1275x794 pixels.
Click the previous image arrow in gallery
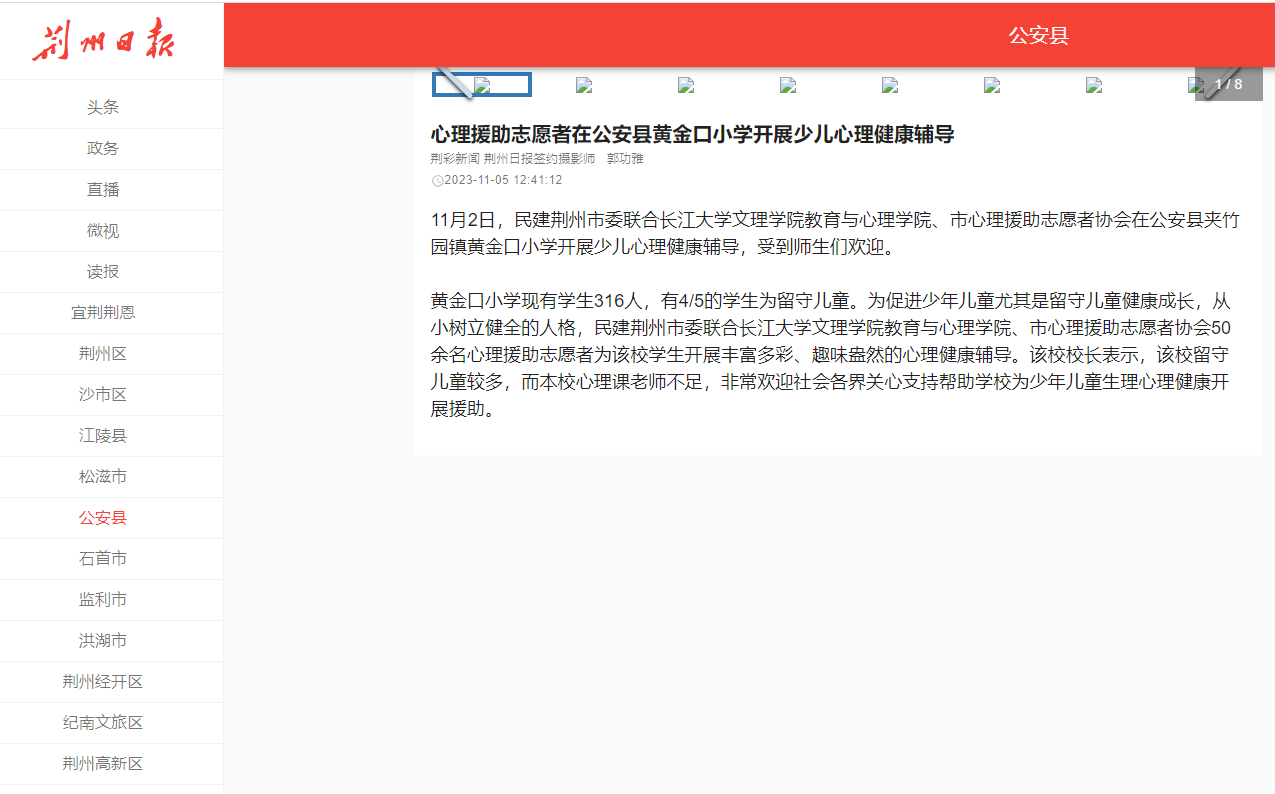(455, 83)
